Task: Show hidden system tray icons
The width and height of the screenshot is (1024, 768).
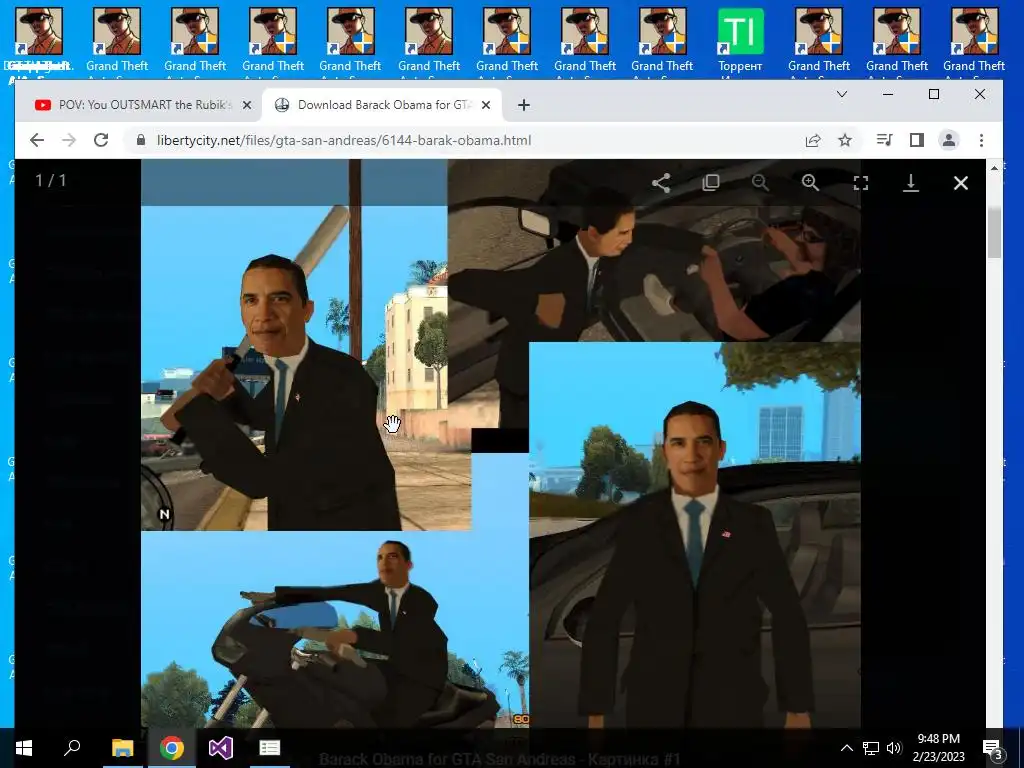Action: [x=846, y=748]
